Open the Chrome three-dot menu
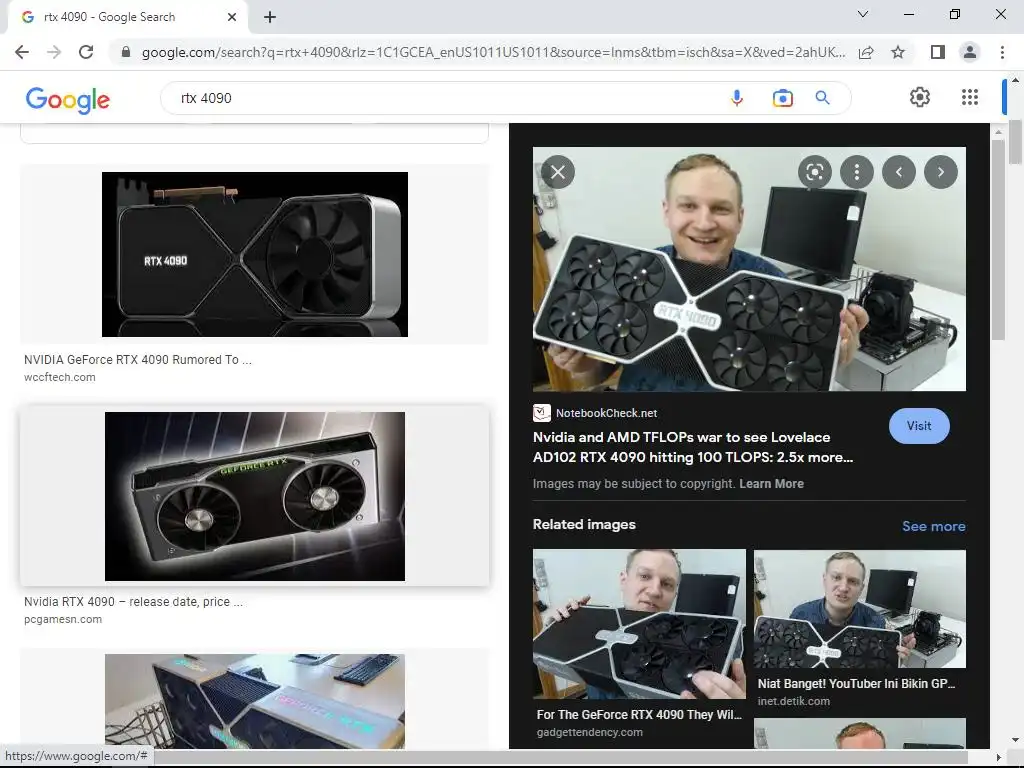This screenshot has width=1024, height=768. tap(1002, 52)
